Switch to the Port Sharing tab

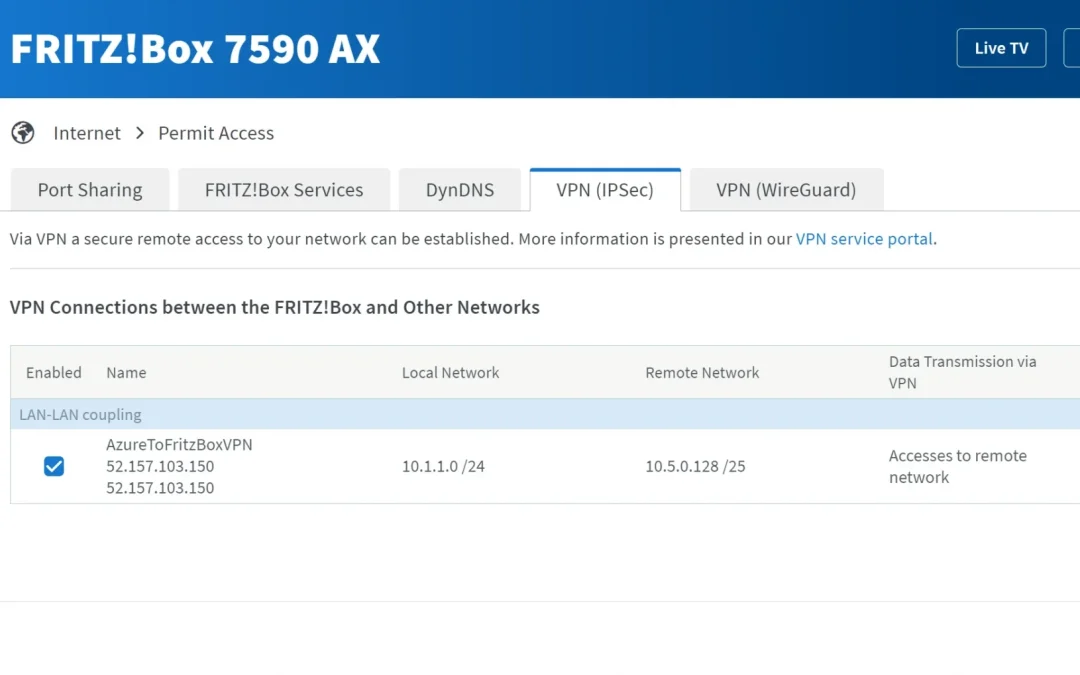click(90, 190)
